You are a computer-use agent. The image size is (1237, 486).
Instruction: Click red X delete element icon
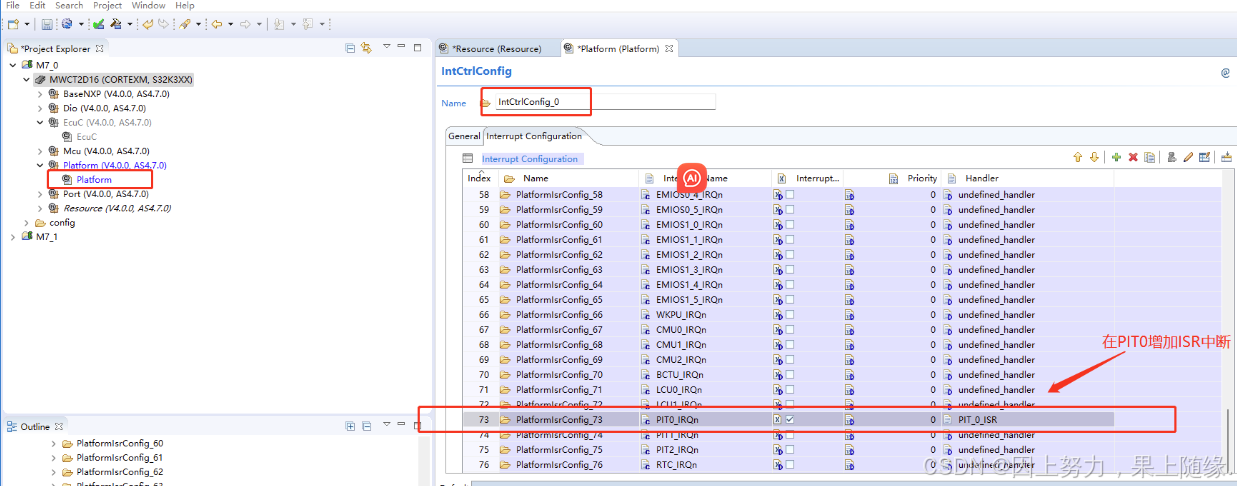[x=1133, y=157]
